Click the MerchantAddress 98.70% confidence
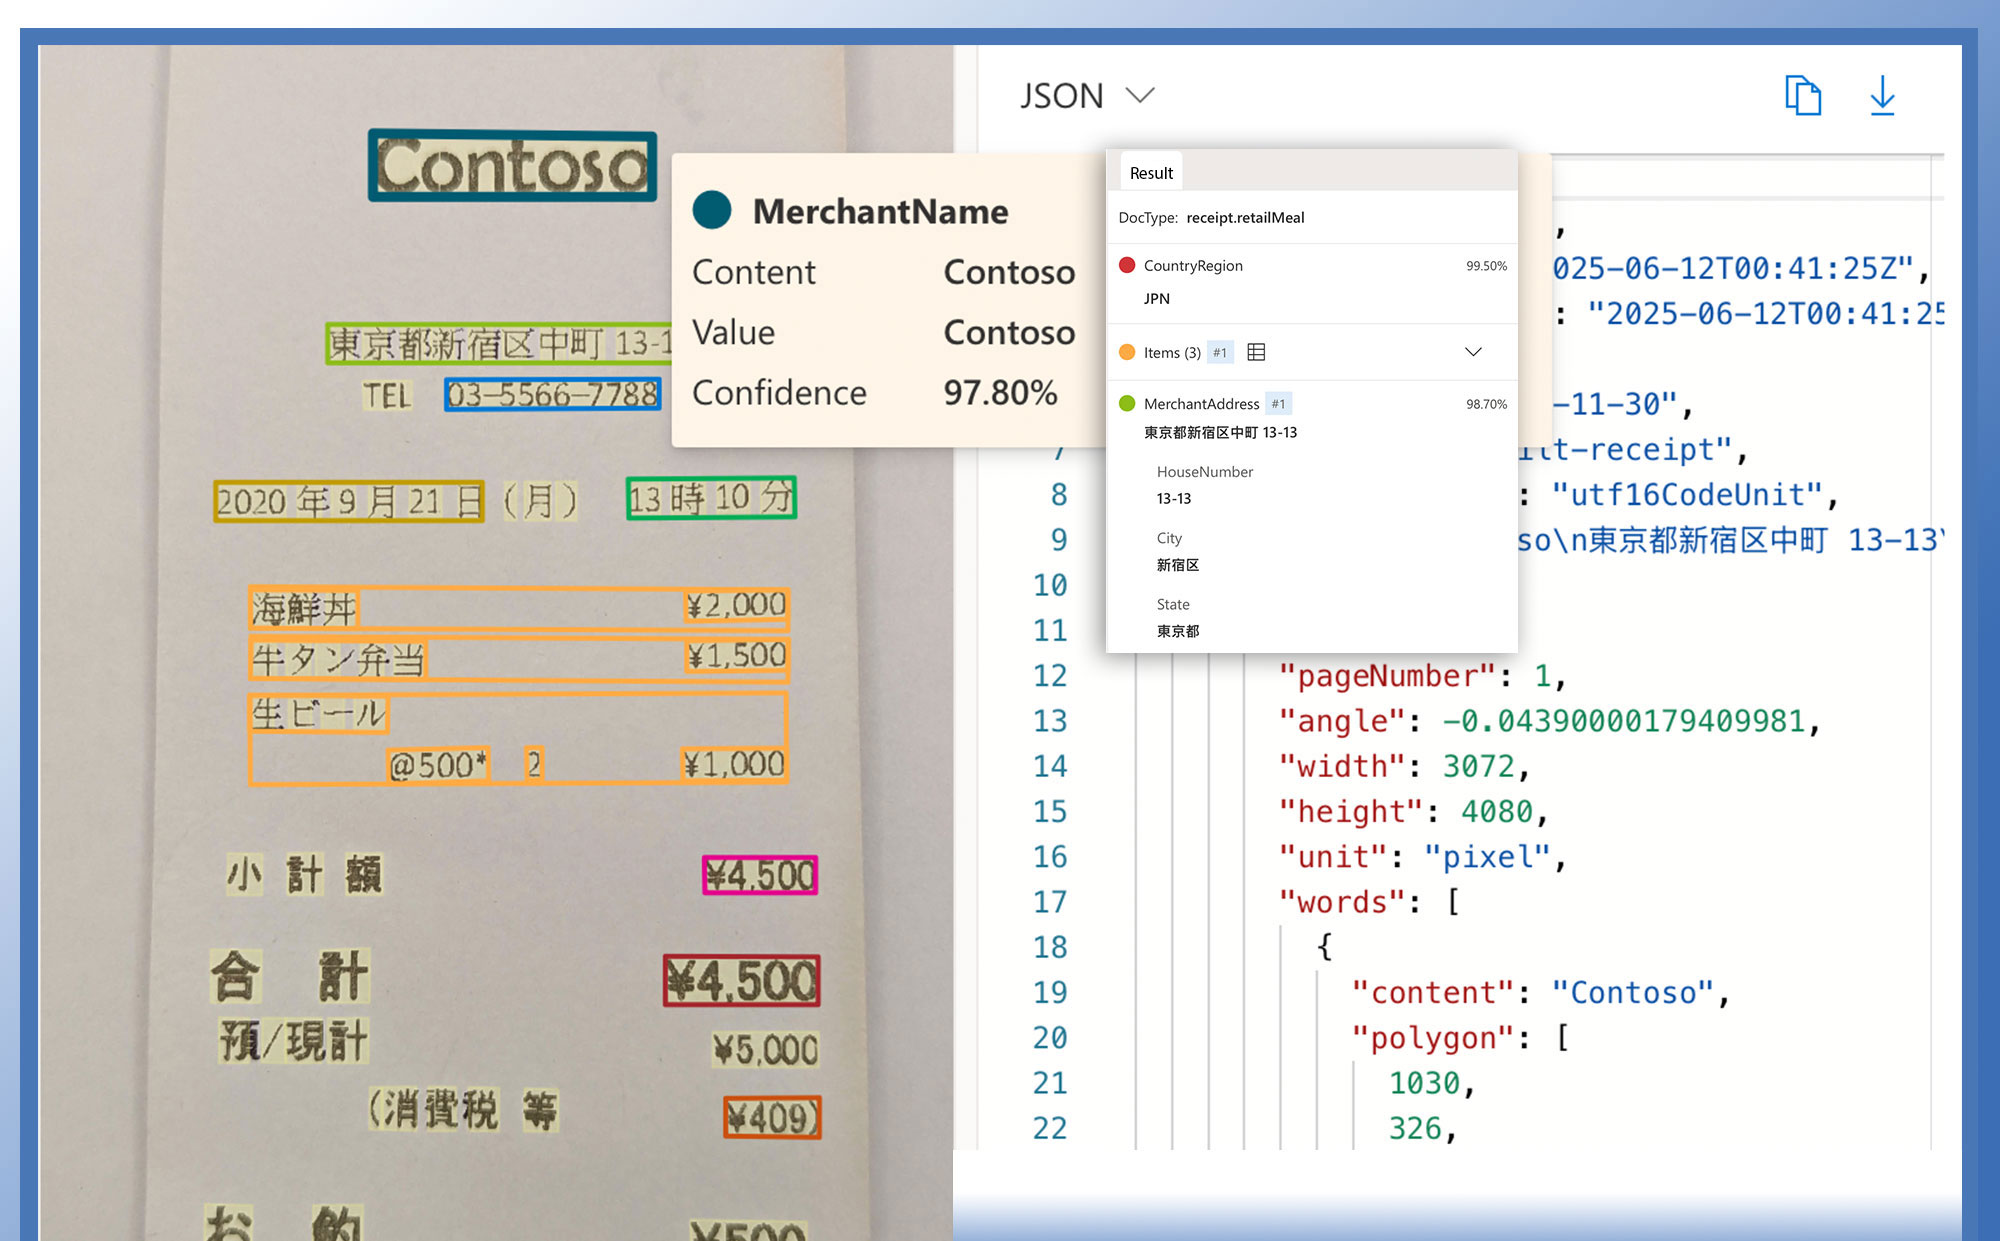The width and height of the screenshot is (2000, 1241). coord(1486,404)
